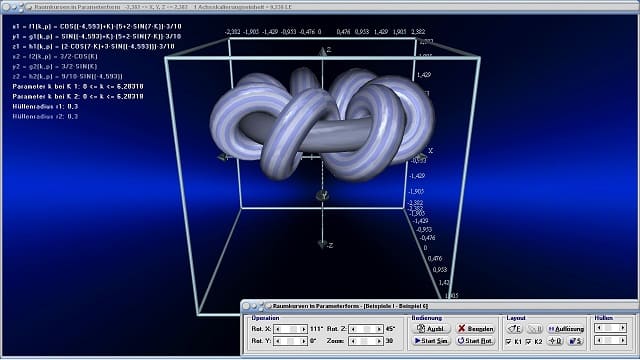The height and width of the screenshot is (360, 640).
Task: Click the Rot. X slider track
Action: click(x=291, y=329)
